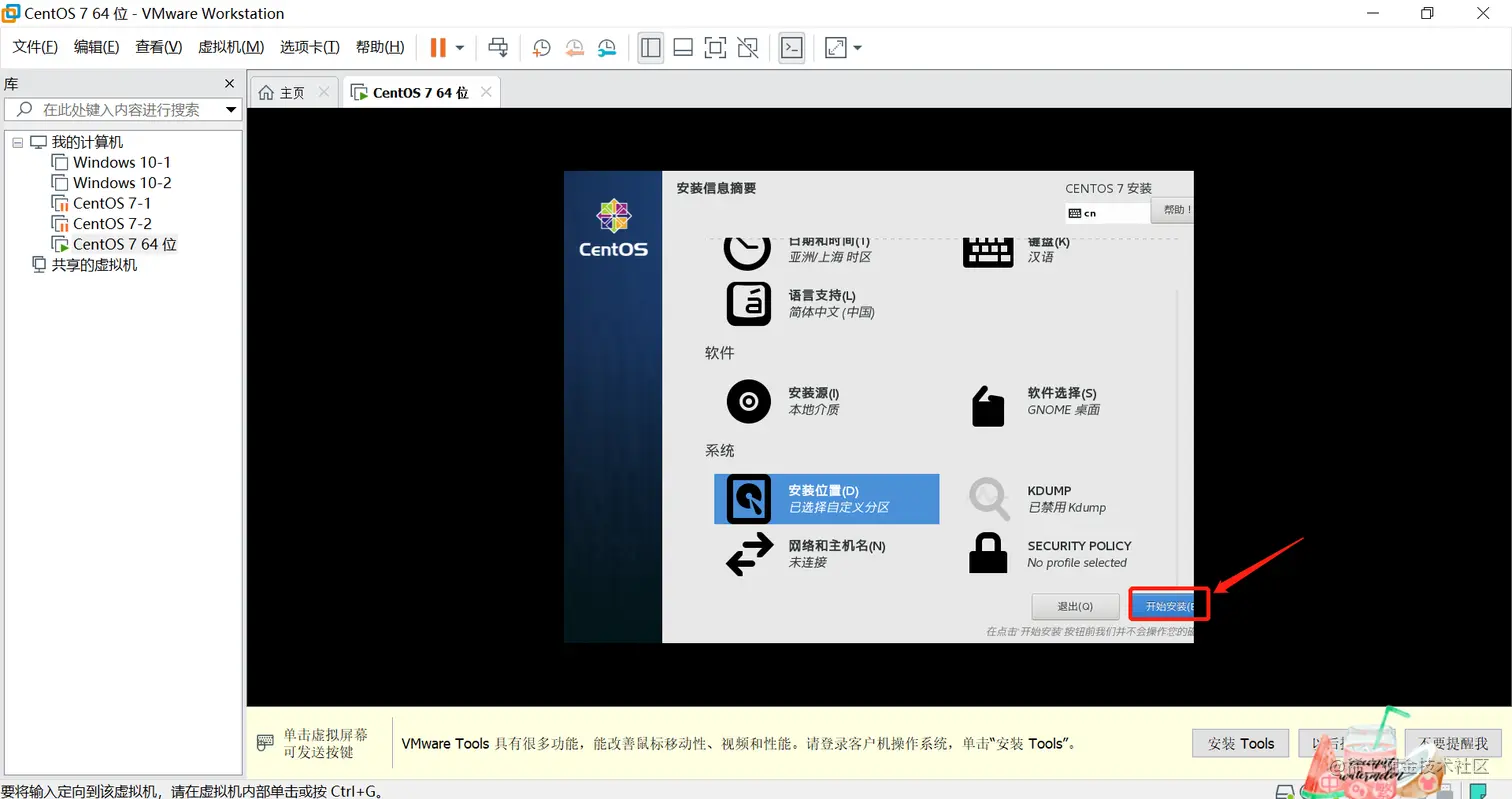Screen dimensions: 1512x799
Task: Open KDUMP magnifier icon
Action: pos(990,498)
